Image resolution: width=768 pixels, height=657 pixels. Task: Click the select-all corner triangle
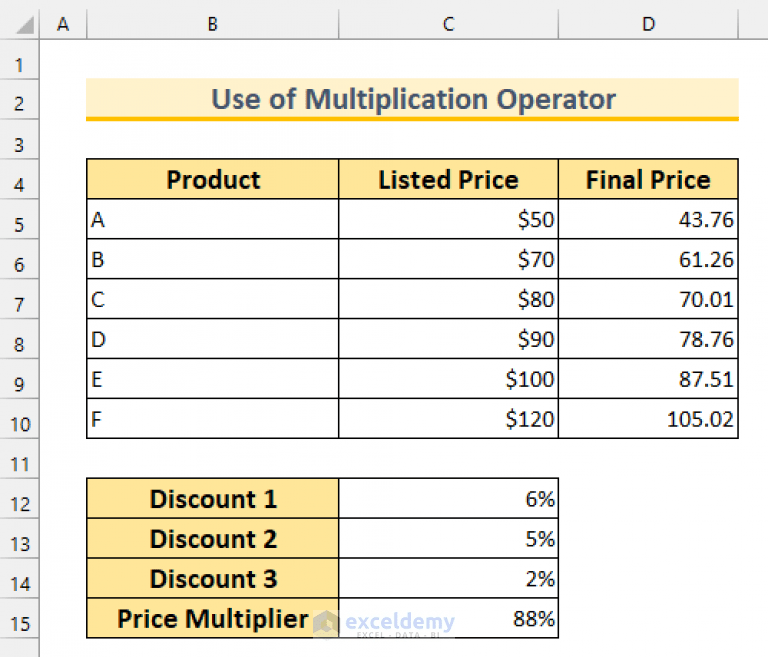point(24,25)
